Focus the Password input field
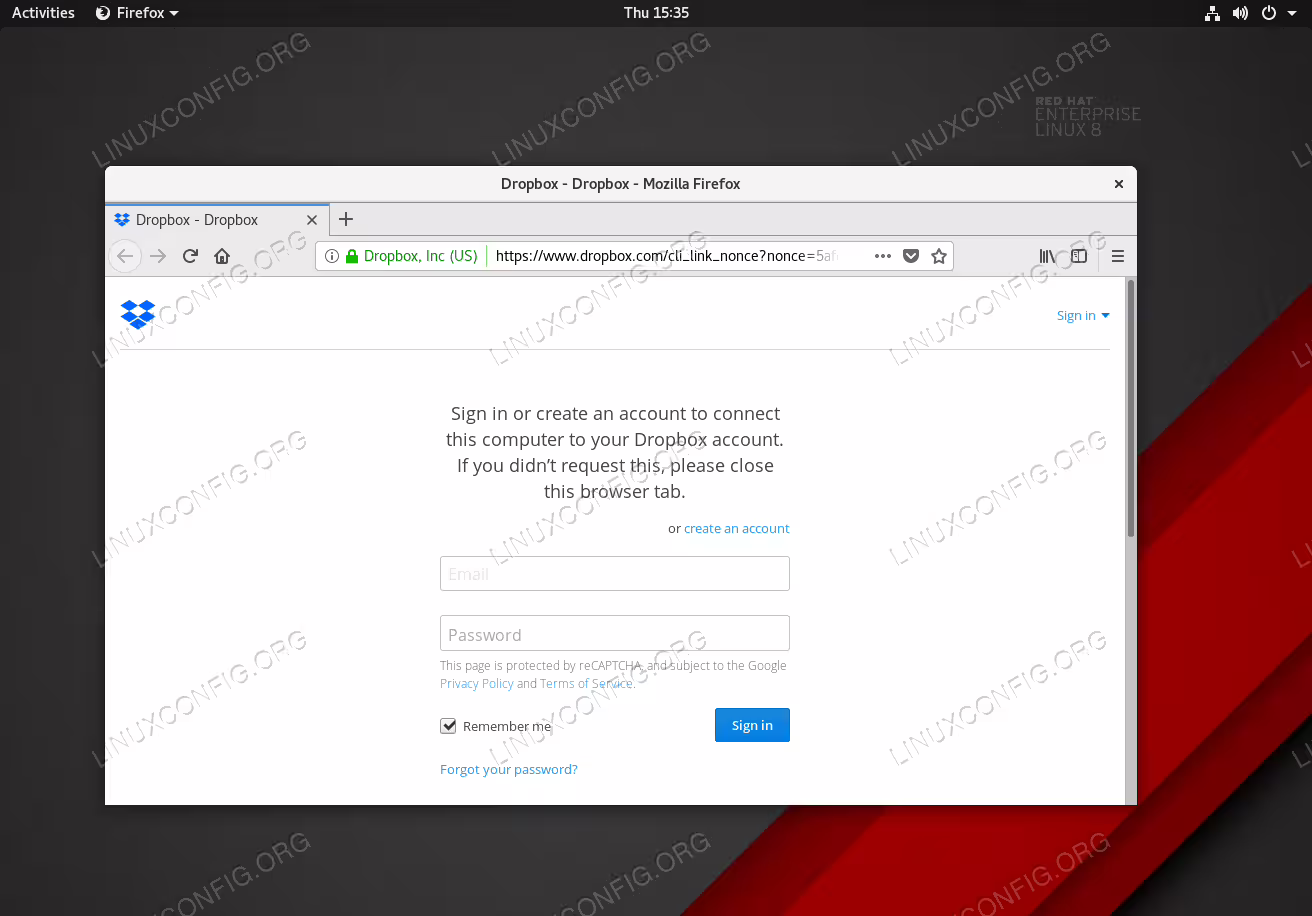1312x916 pixels. (x=615, y=634)
